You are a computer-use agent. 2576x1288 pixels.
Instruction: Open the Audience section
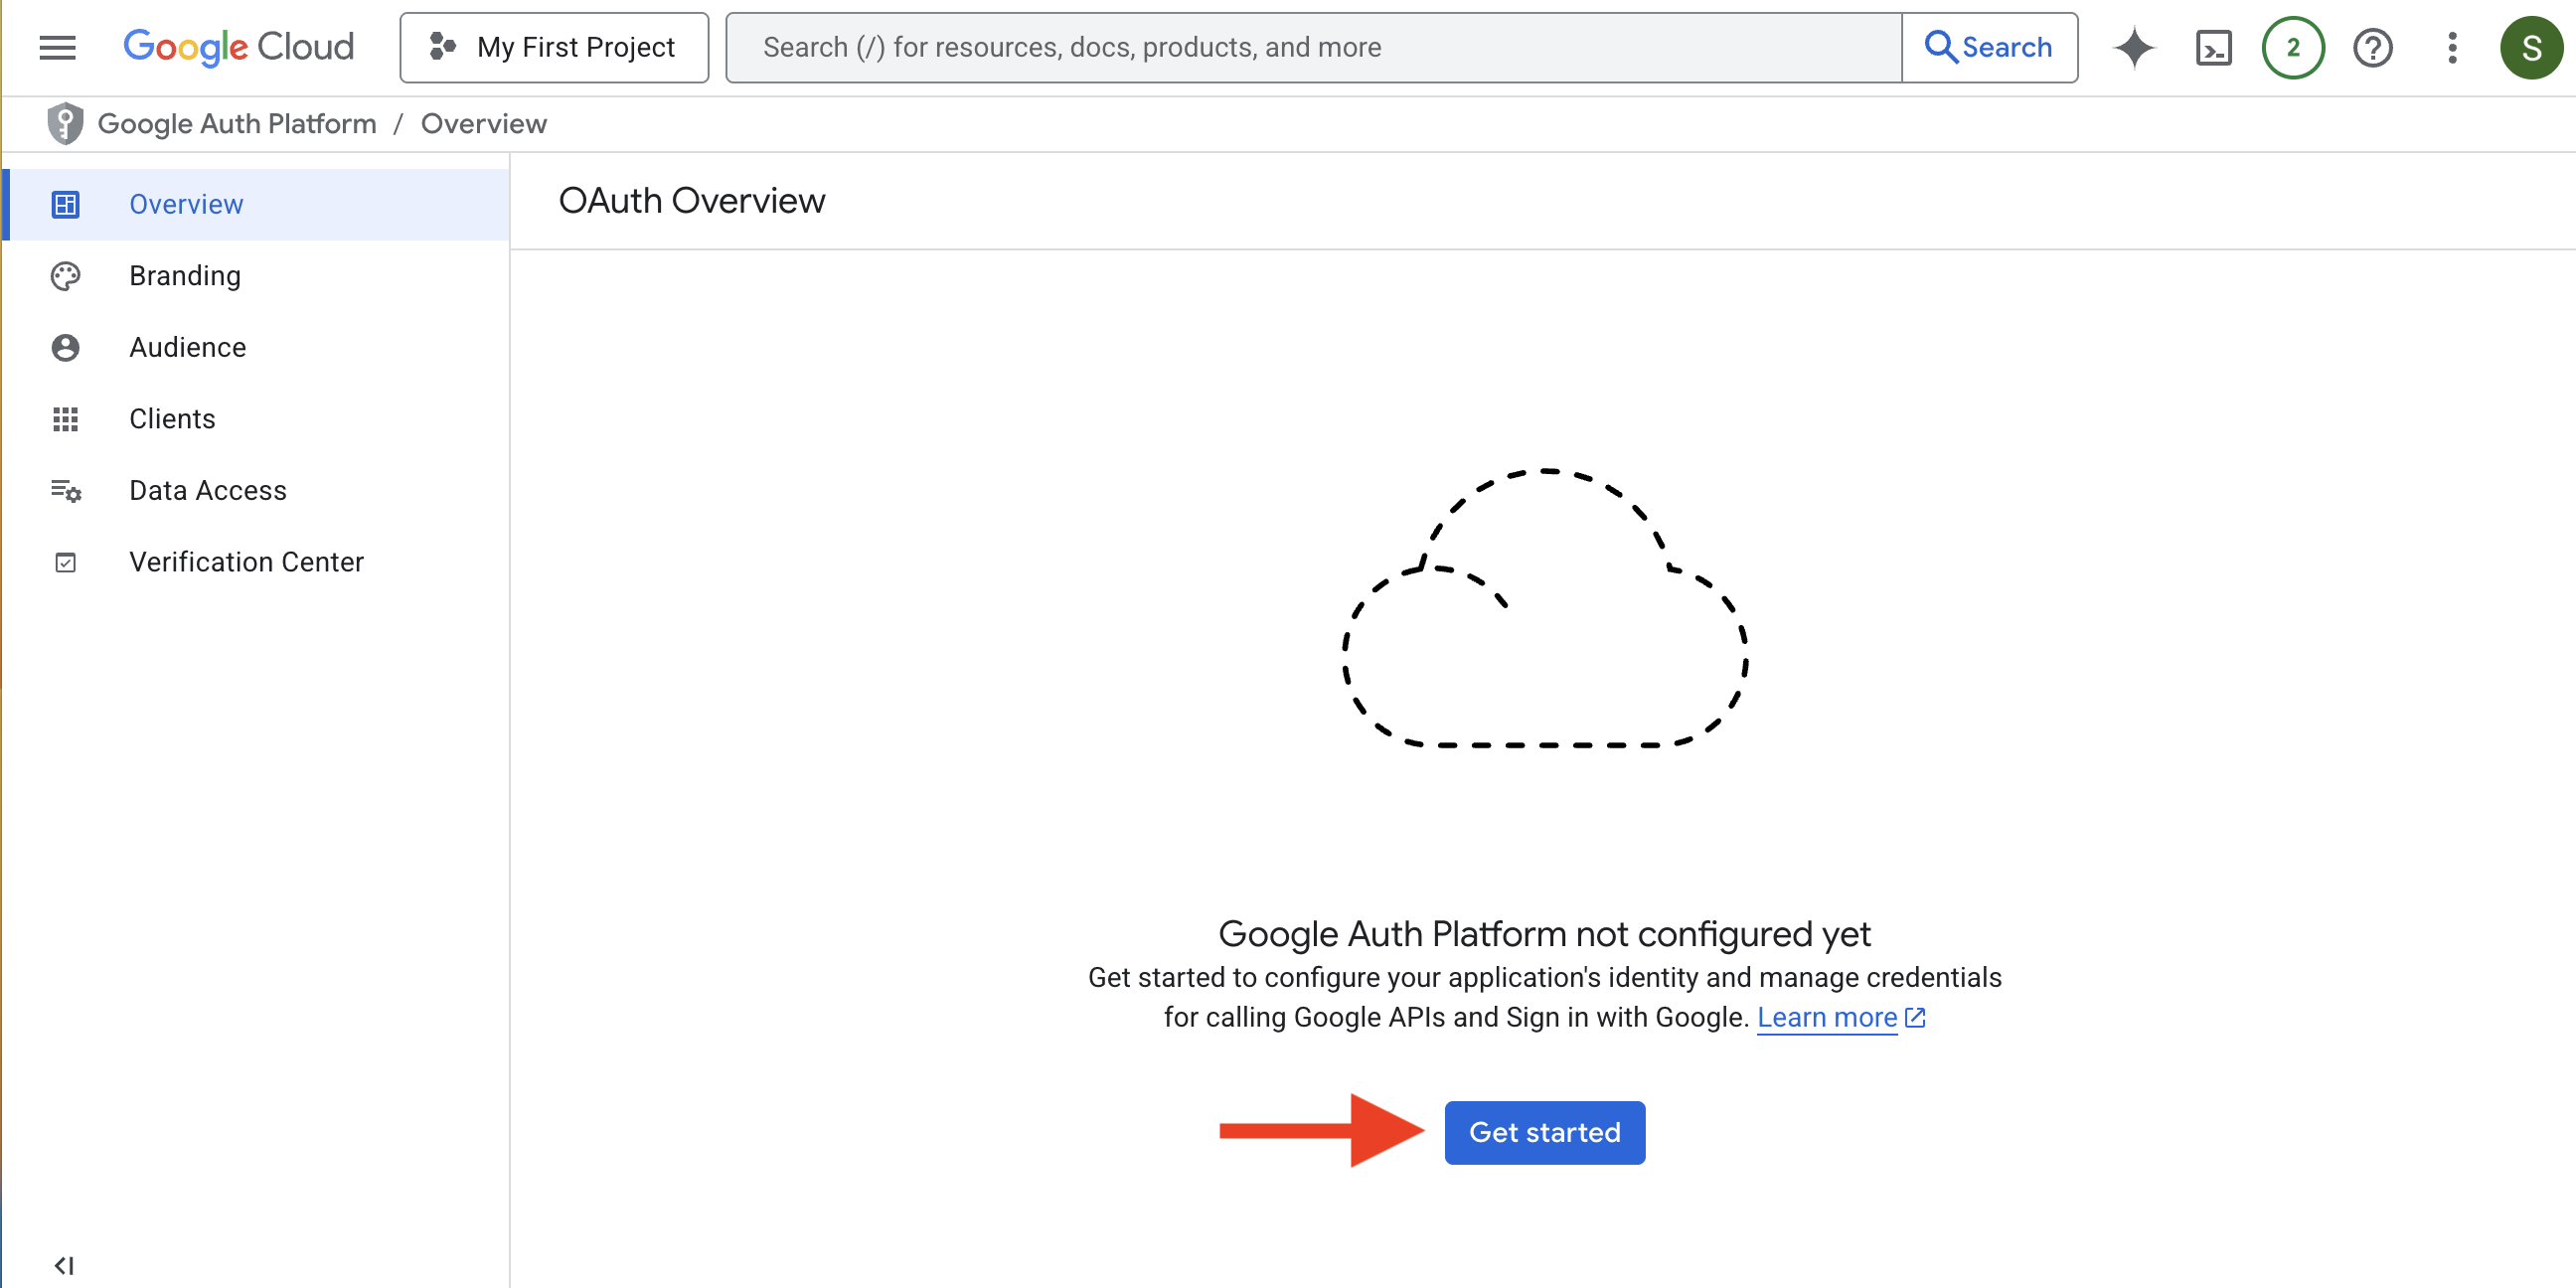point(187,347)
